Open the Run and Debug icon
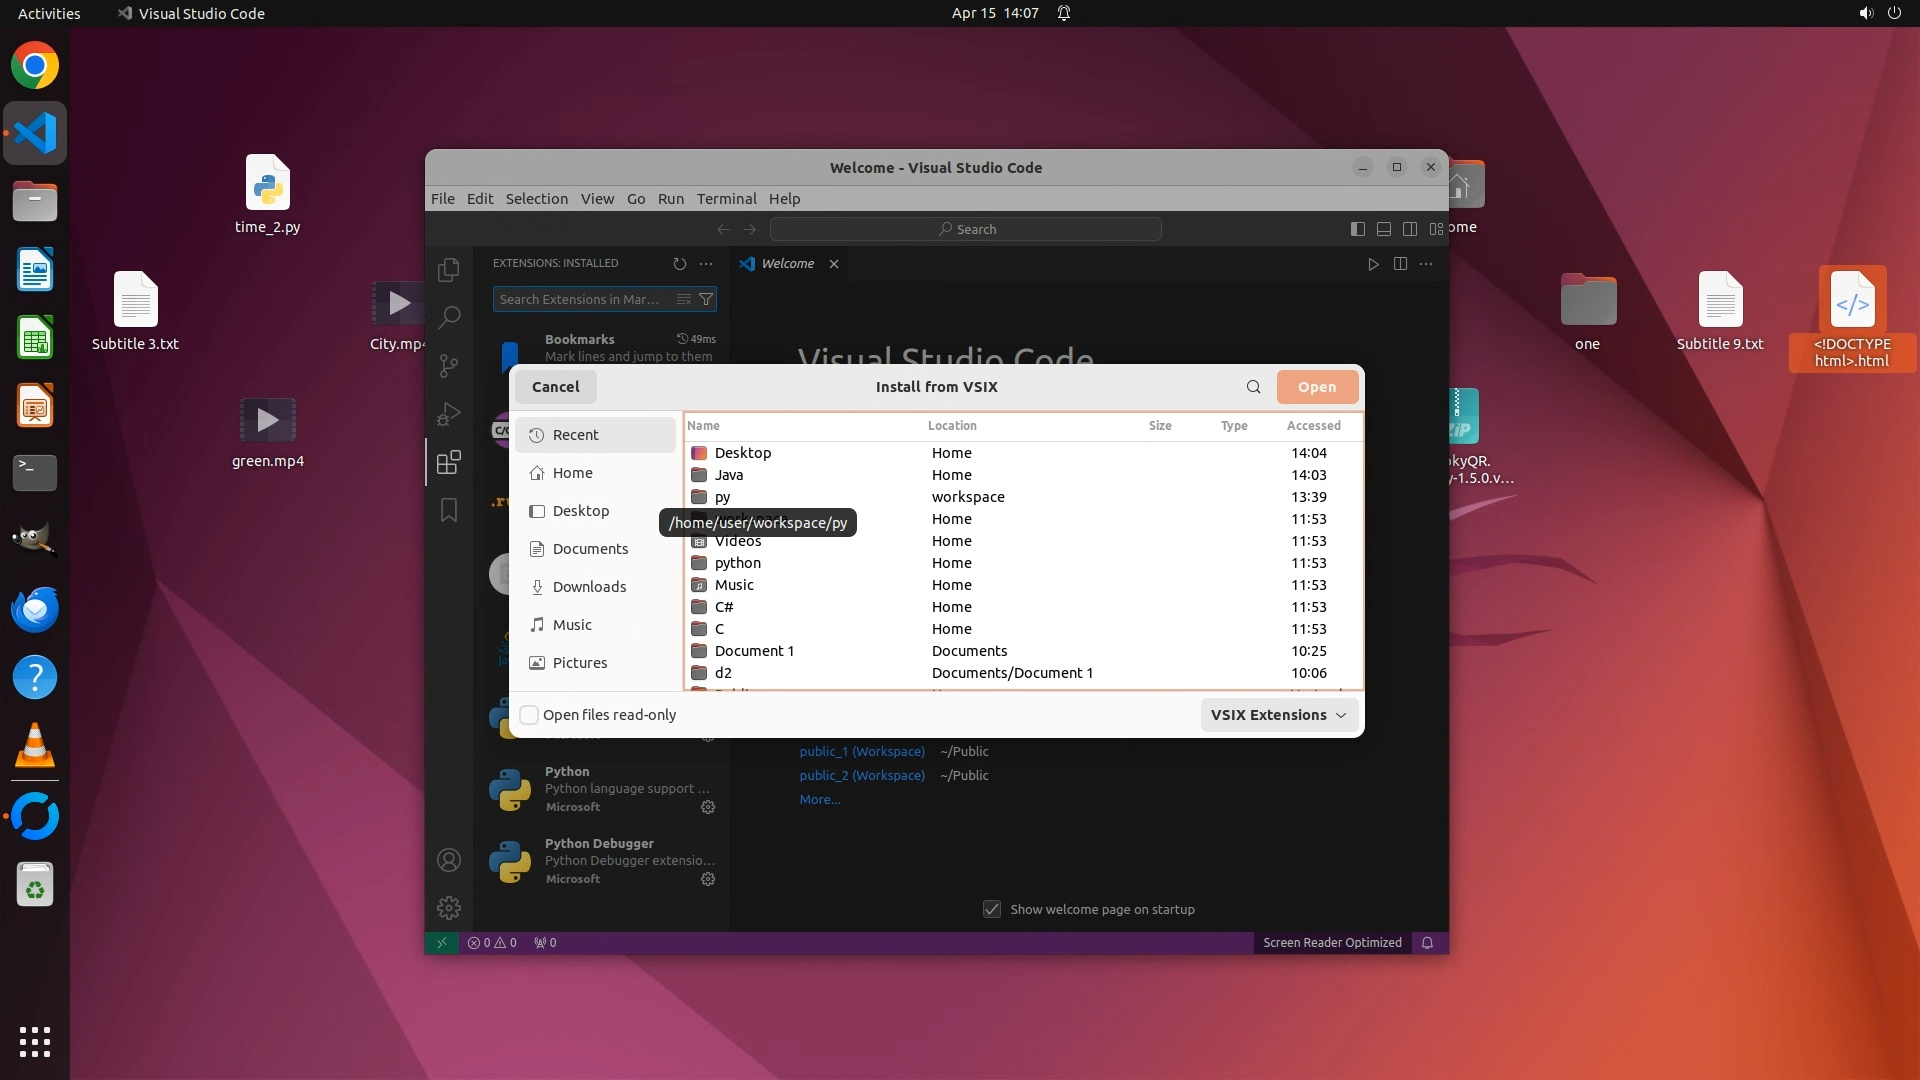Screen dimensions: 1920x1080 449,414
